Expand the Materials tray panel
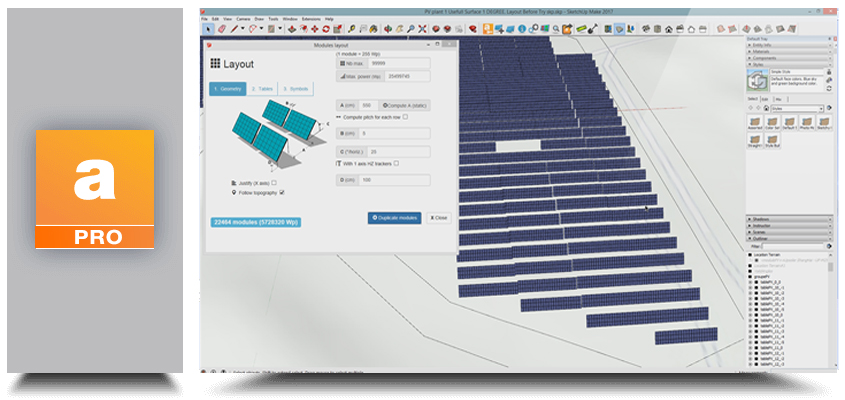 [790, 52]
